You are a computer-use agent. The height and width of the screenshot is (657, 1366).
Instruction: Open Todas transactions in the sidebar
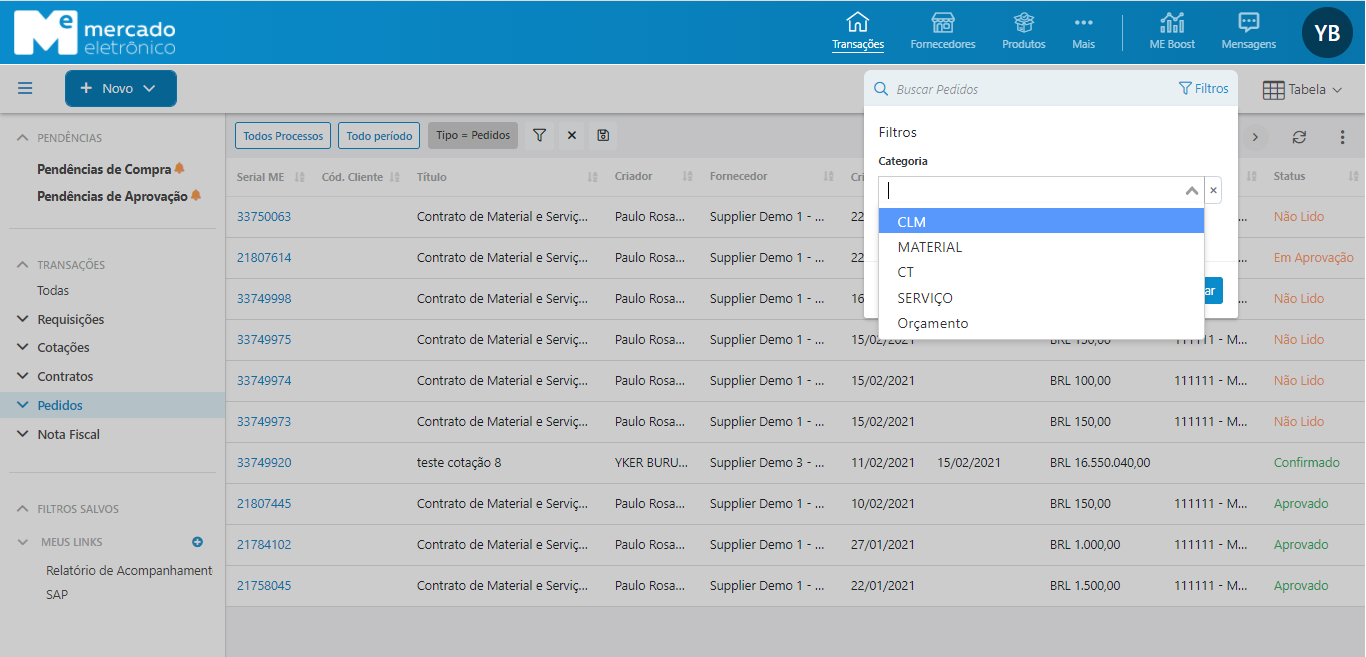pyautogui.click(x=53, y=291)
